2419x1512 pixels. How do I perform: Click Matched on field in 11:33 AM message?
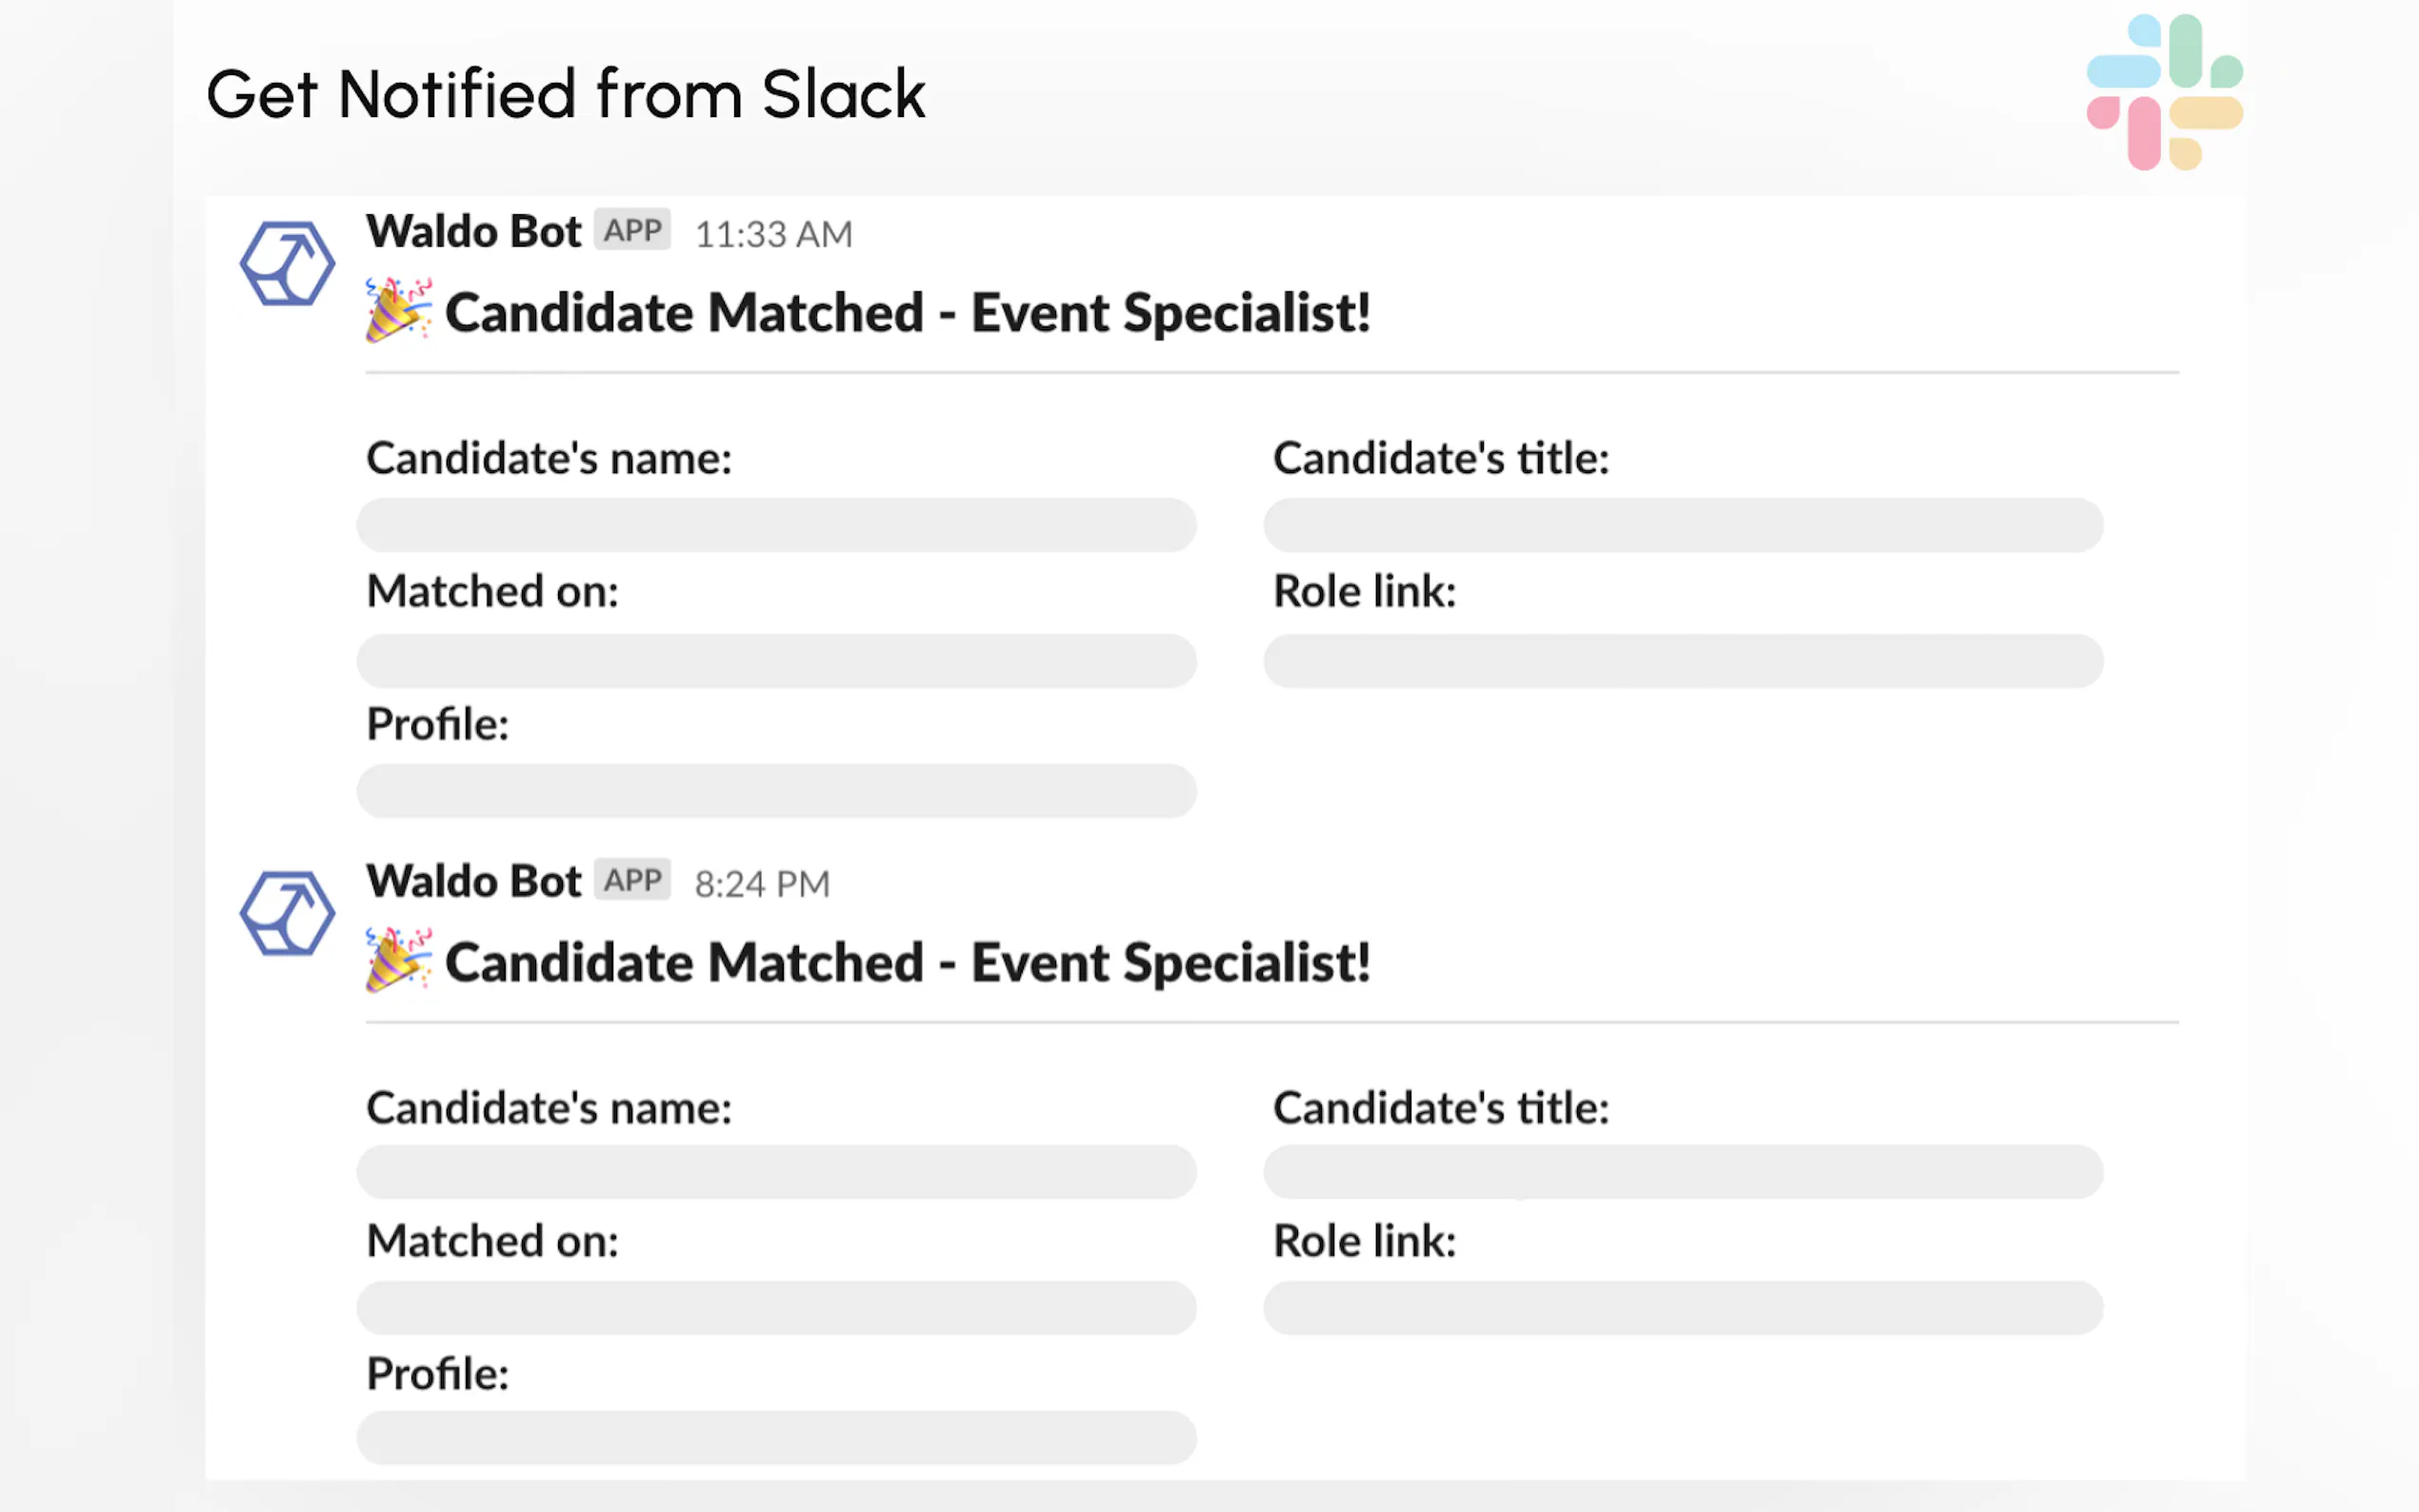pyautogui.click(x=776, y=661)
